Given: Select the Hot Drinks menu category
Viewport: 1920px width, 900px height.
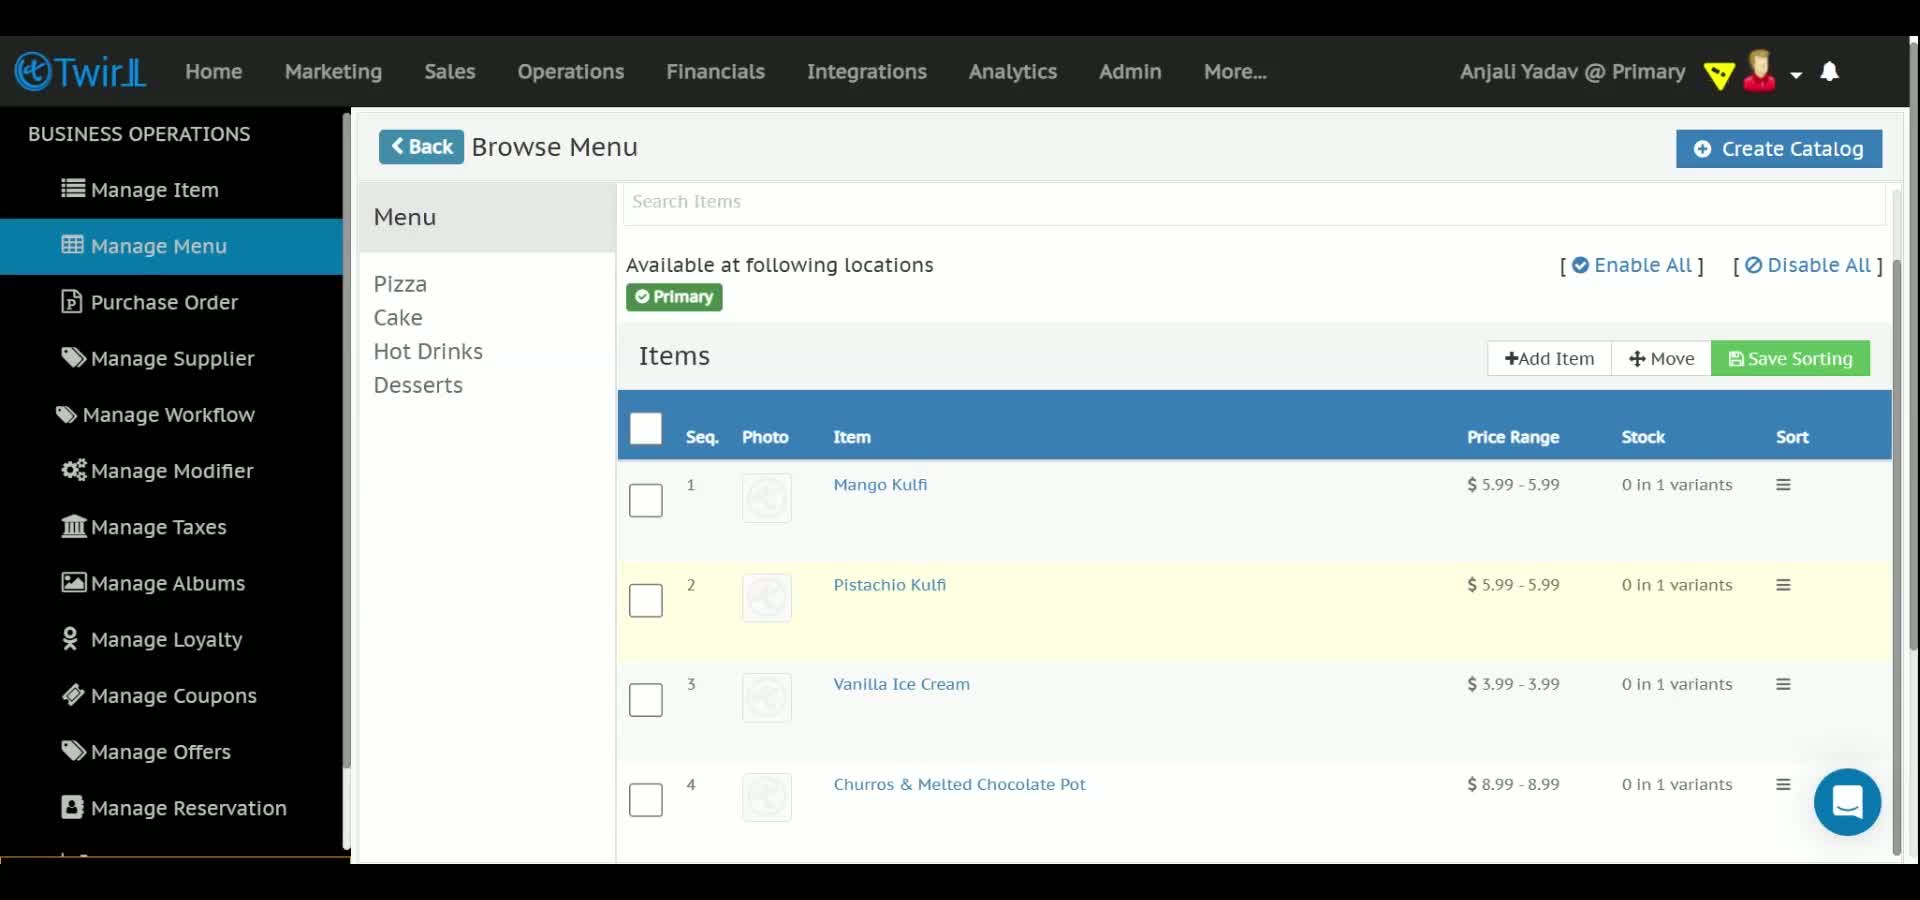Looking at the screenshot, I should coord(428,352).
